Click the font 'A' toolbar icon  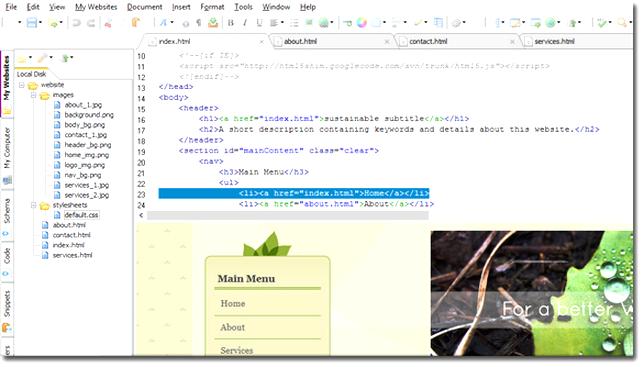pos(163,23)
